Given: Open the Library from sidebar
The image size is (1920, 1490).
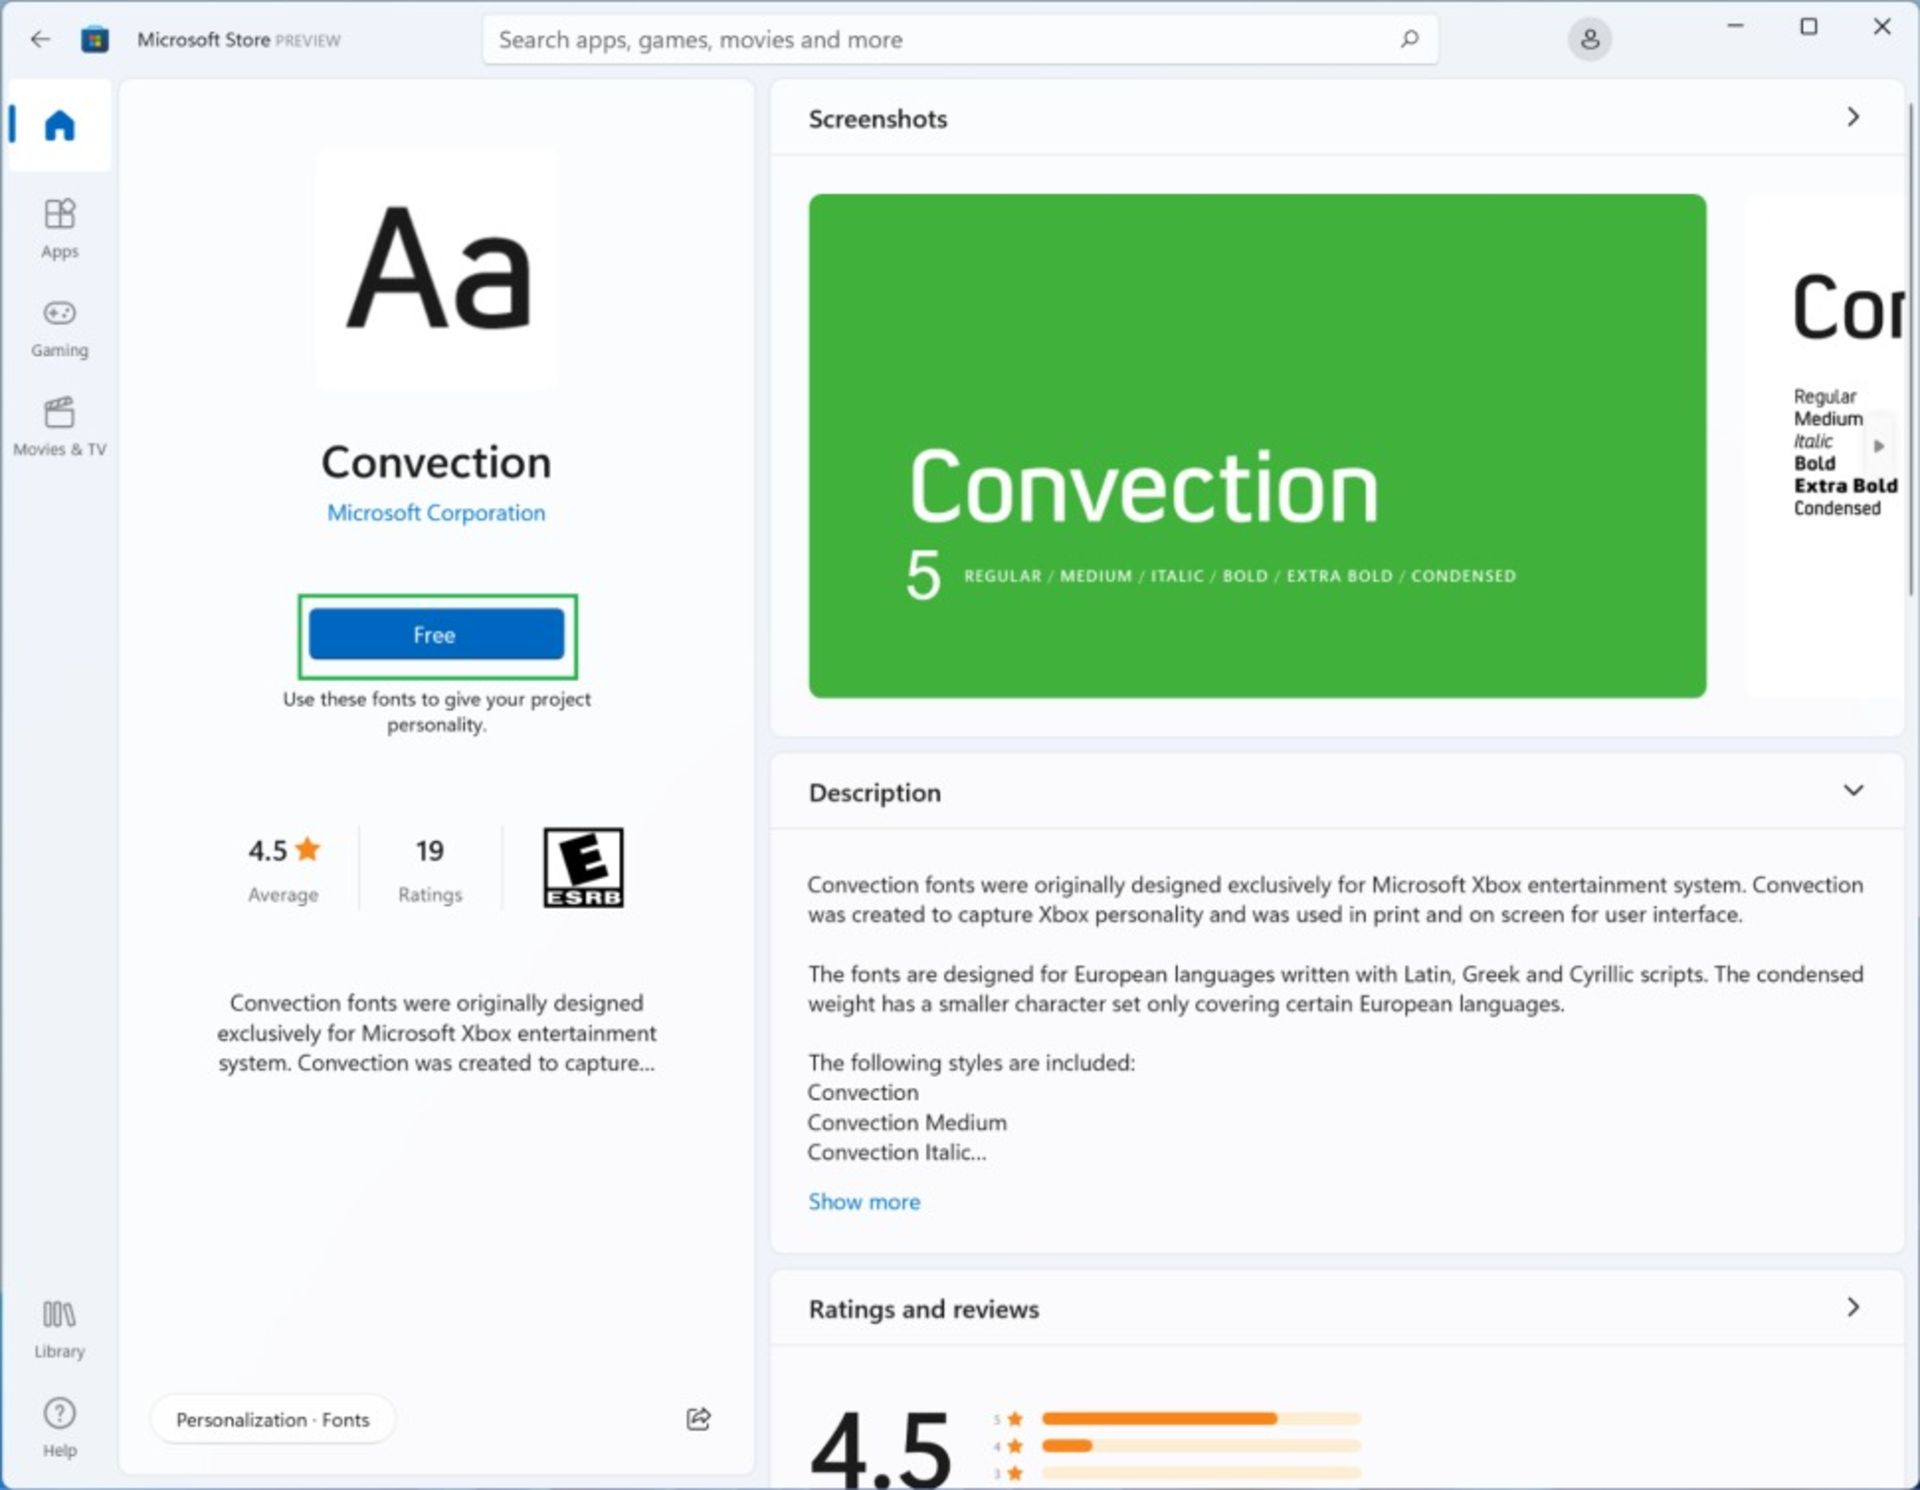Looking at the screenshot, I should coord(59,1328).
